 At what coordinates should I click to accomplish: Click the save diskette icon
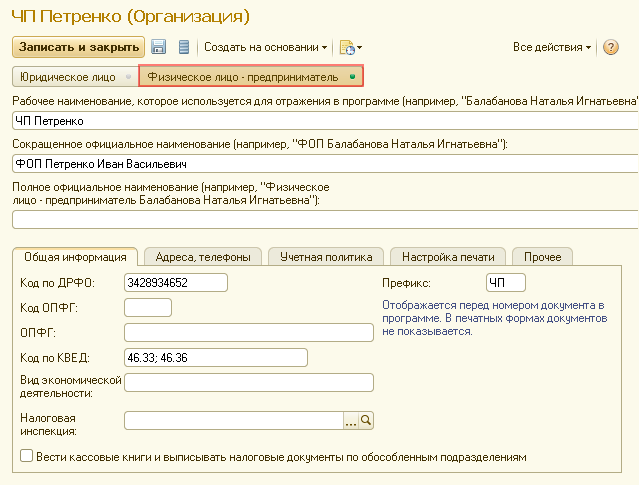pyautogui.click(x=159, y=47)
